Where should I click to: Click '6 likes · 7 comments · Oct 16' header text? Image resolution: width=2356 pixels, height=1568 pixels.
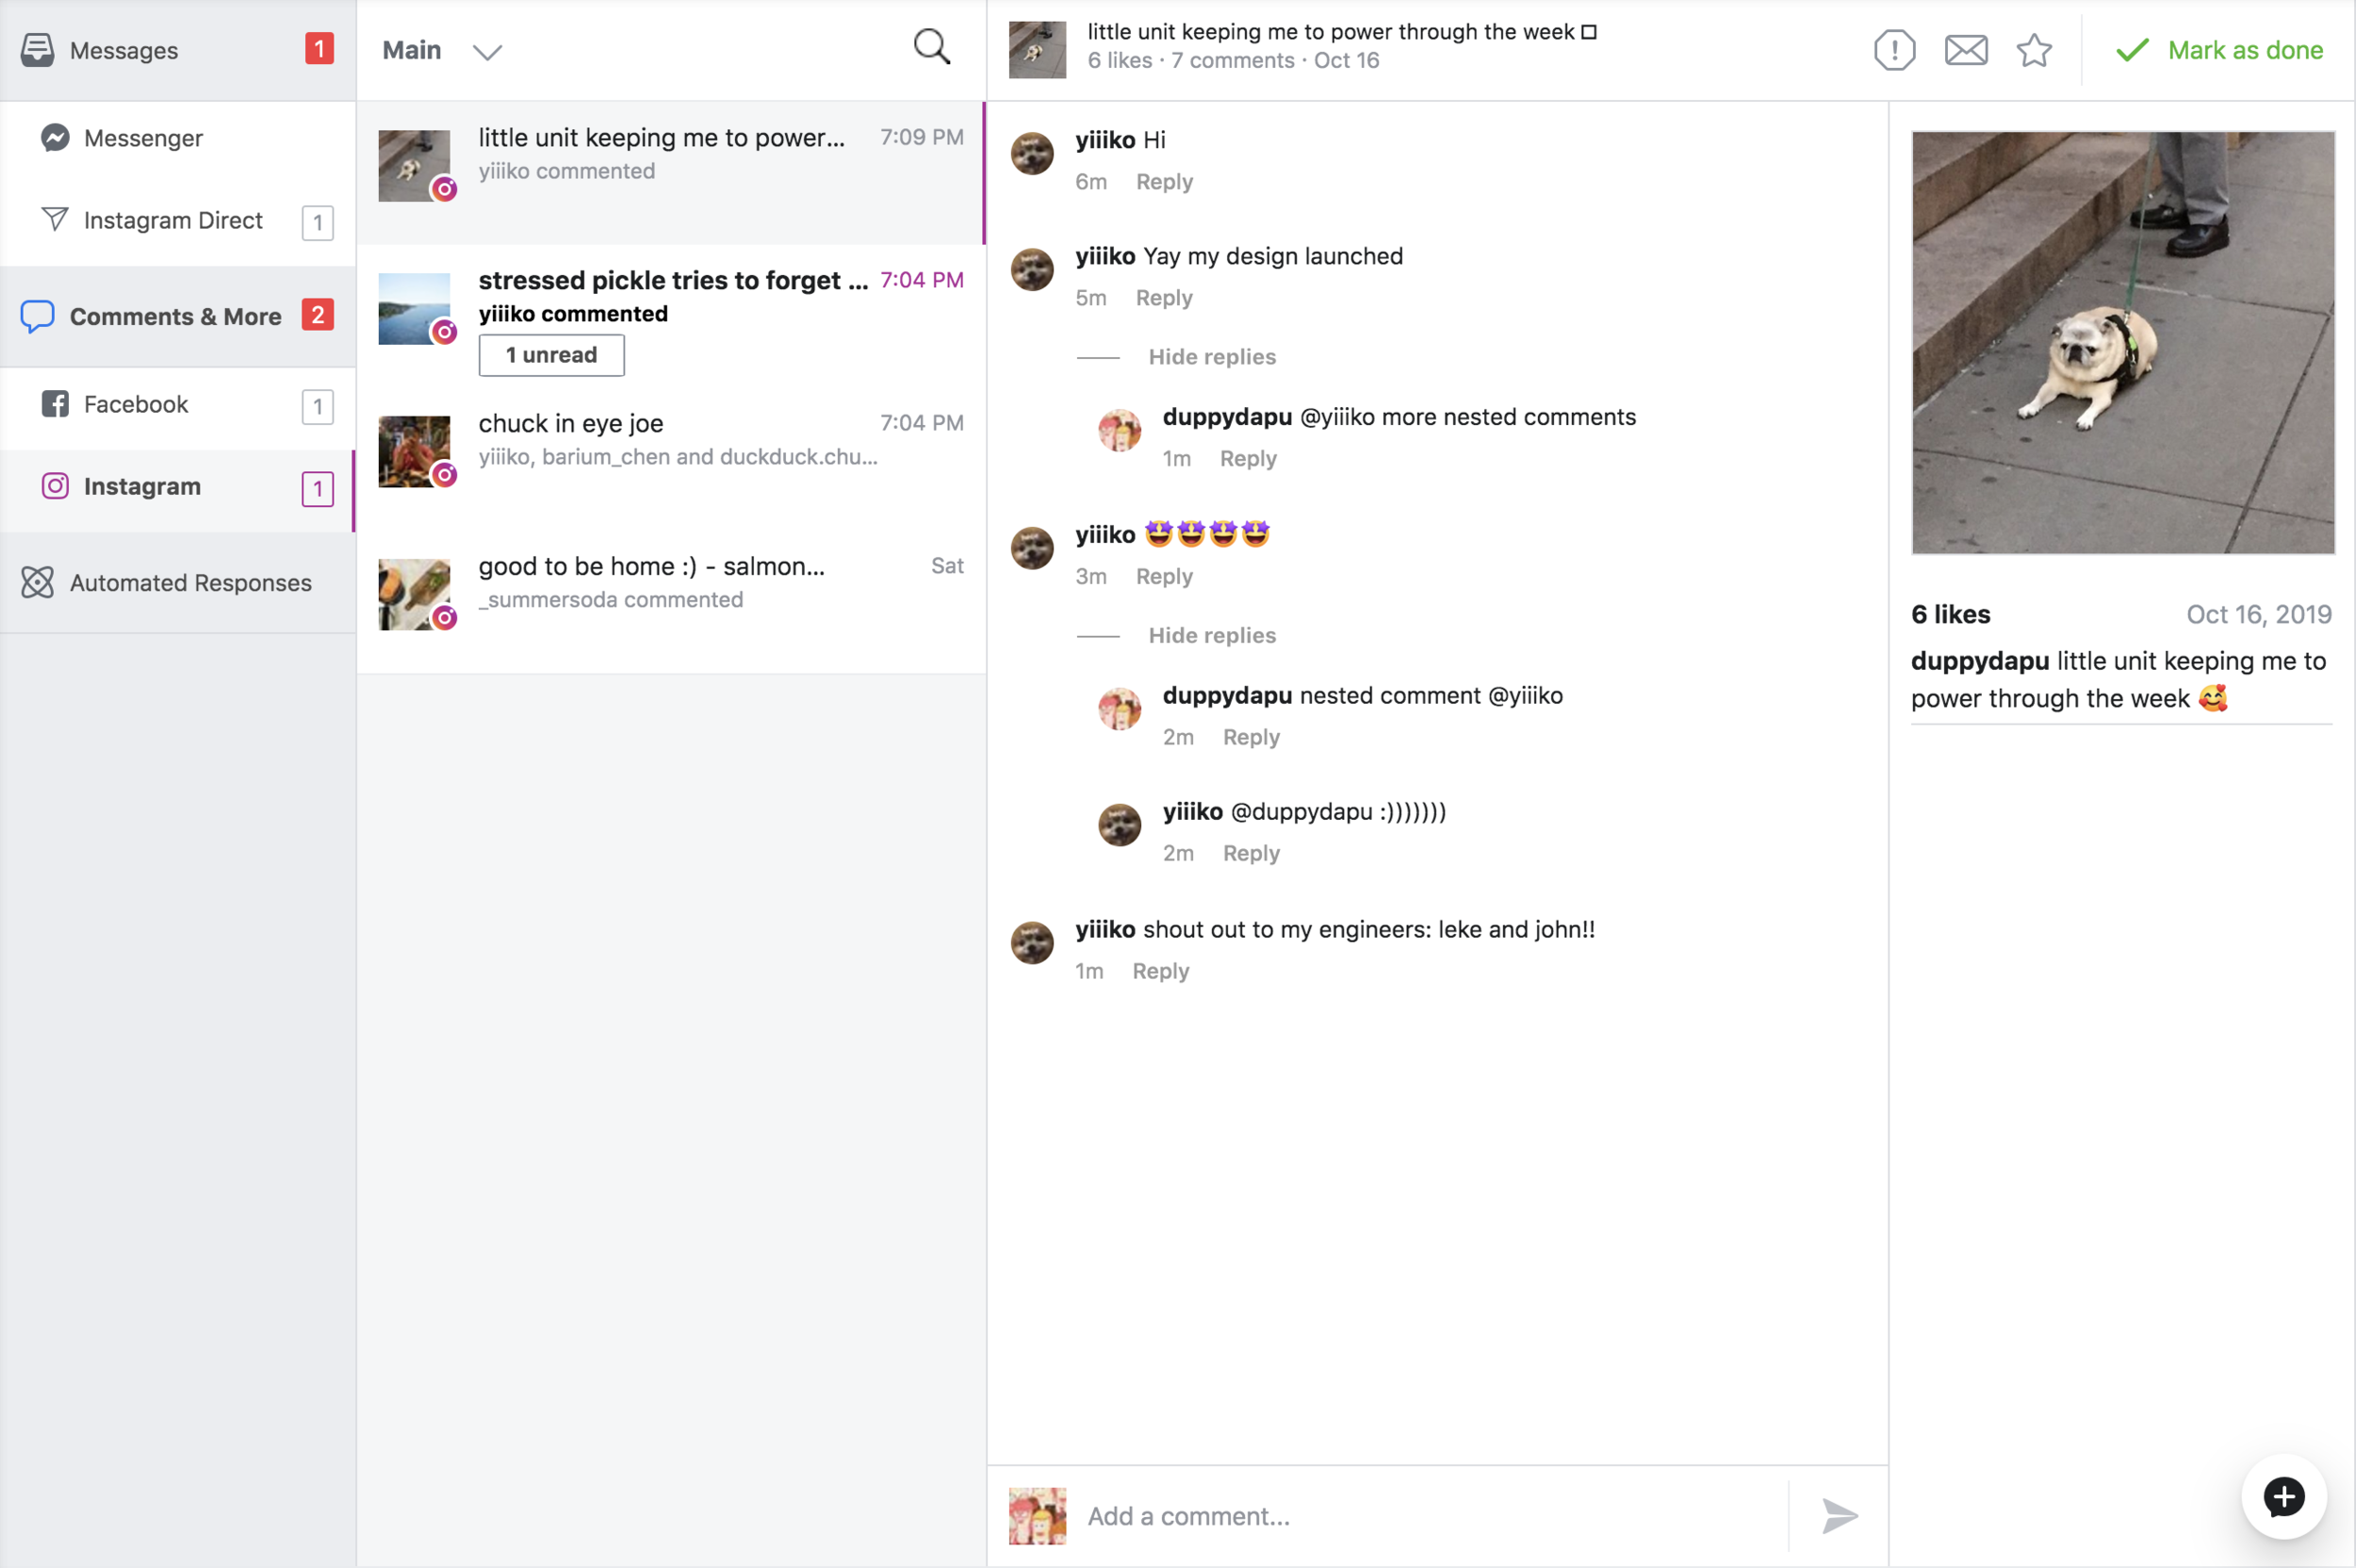pyautogui.click(x=1233, y=60)
